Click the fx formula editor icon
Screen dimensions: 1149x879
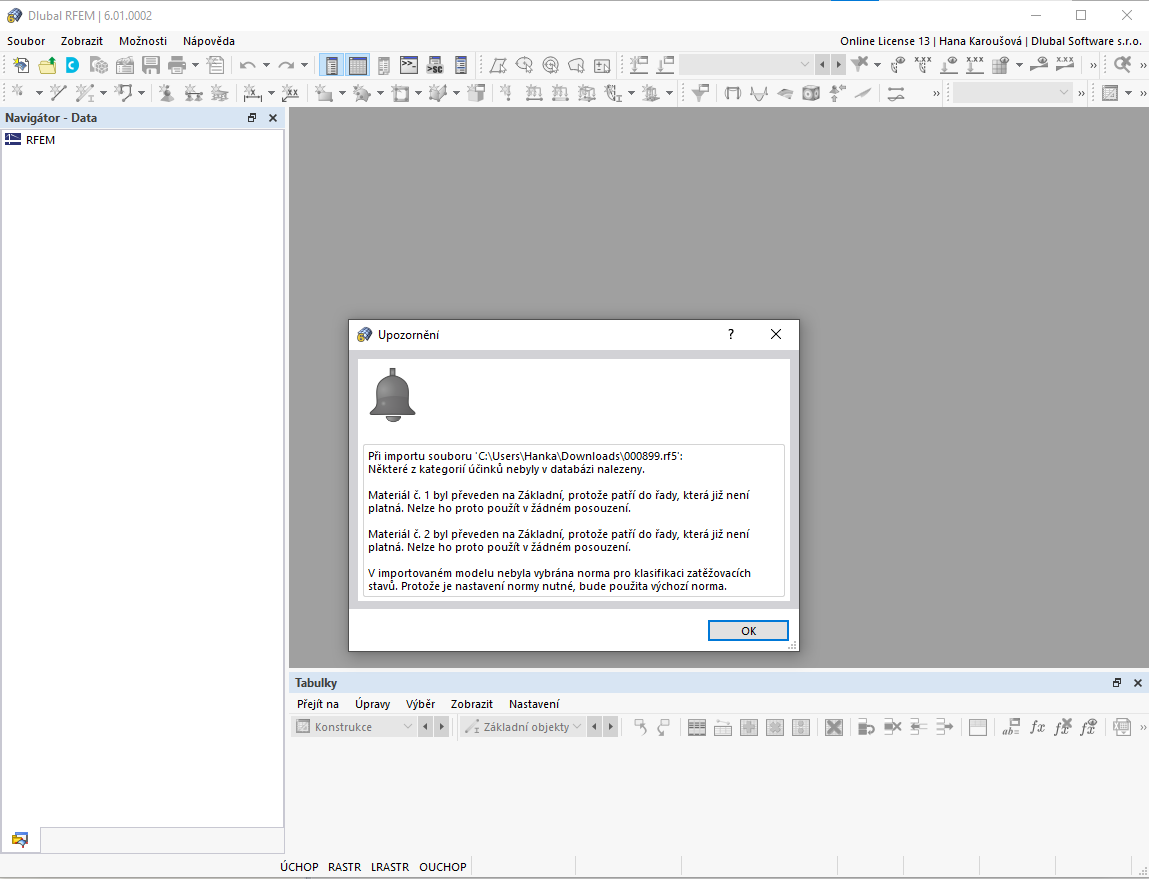pyautogui.click(x=1037, y=727)
